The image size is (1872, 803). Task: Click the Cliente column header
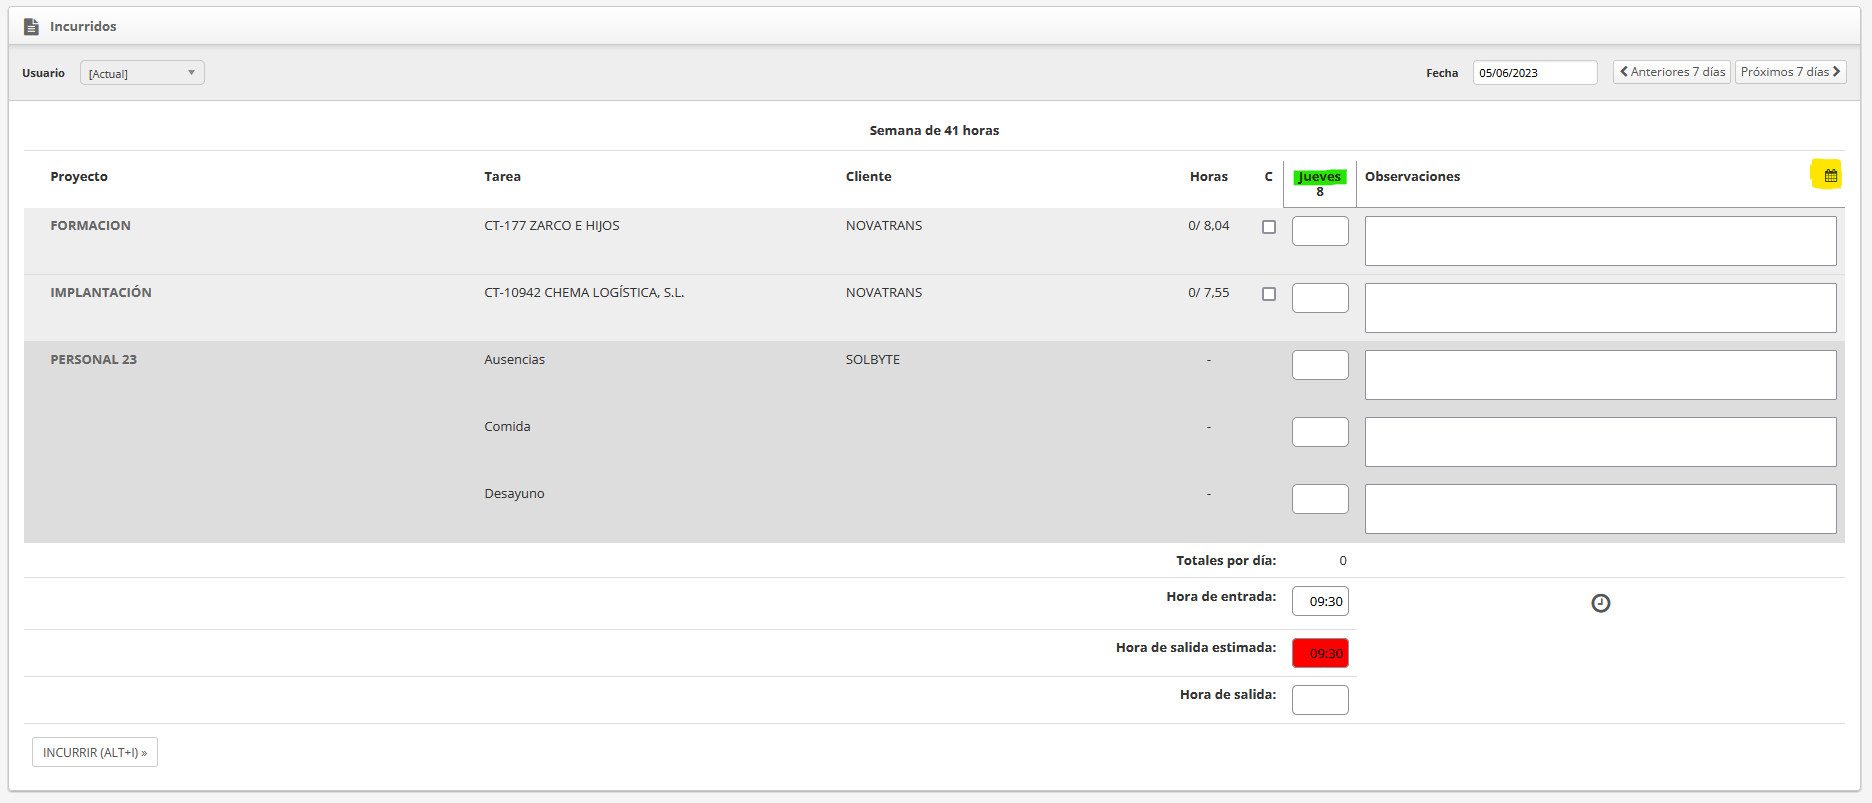coord(868,176)
